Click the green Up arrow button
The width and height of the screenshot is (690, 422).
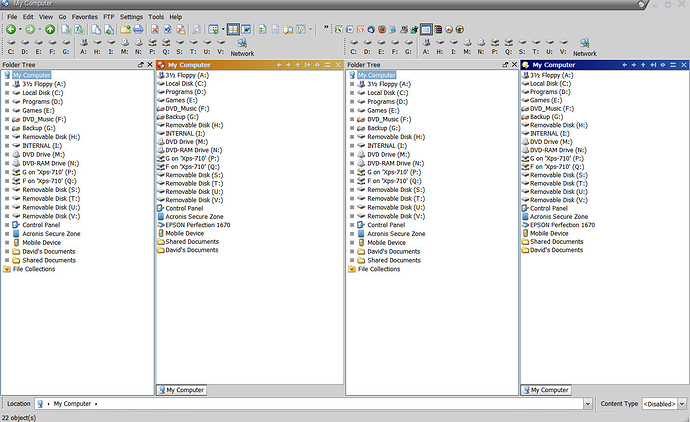pos(50,30)
